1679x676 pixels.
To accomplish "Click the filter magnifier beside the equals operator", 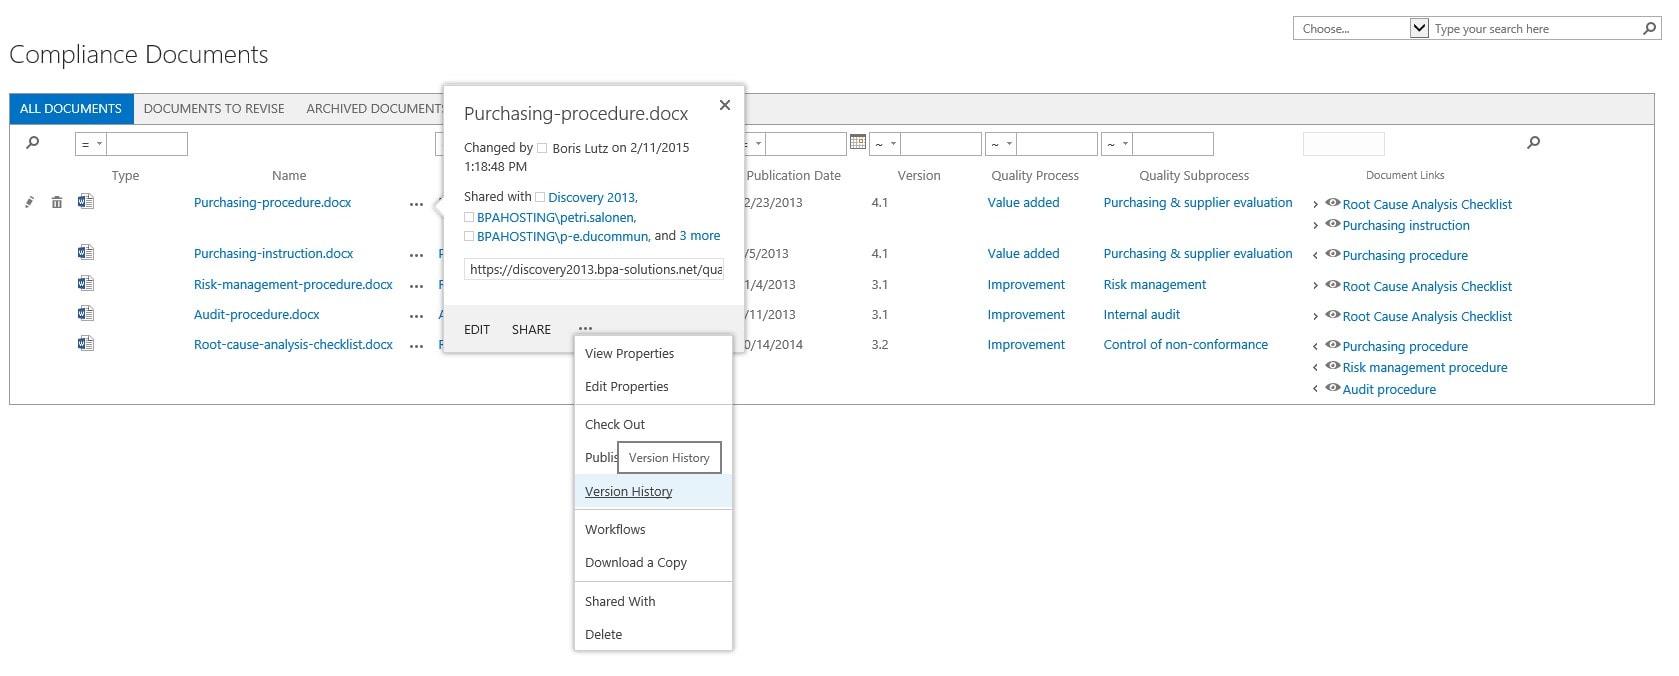I will click(32, 143).
